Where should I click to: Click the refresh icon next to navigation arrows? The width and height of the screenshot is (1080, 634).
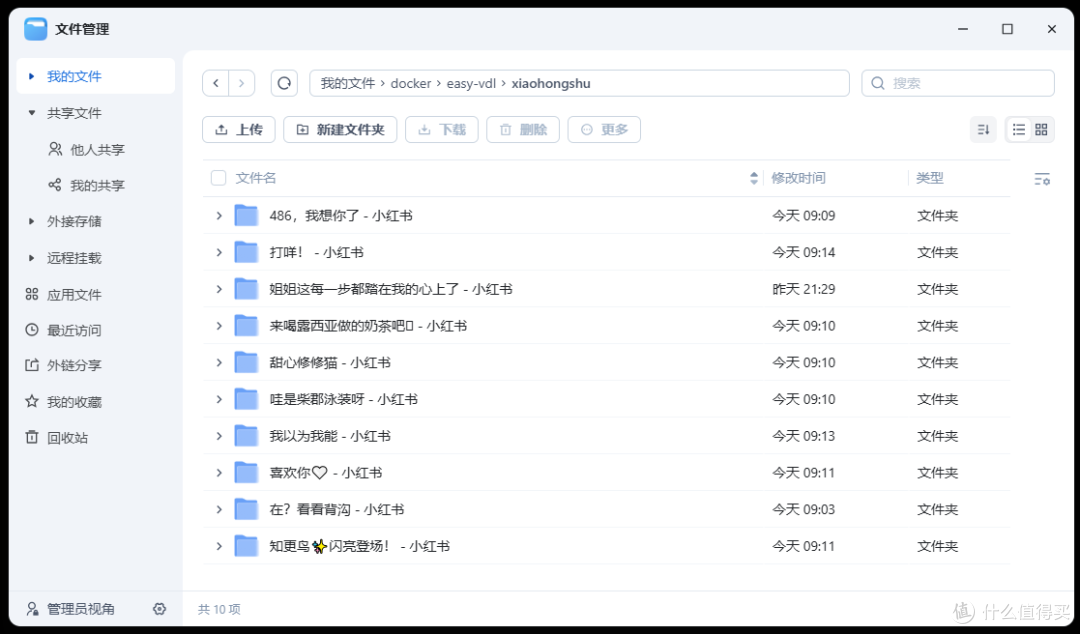point(284,83)
